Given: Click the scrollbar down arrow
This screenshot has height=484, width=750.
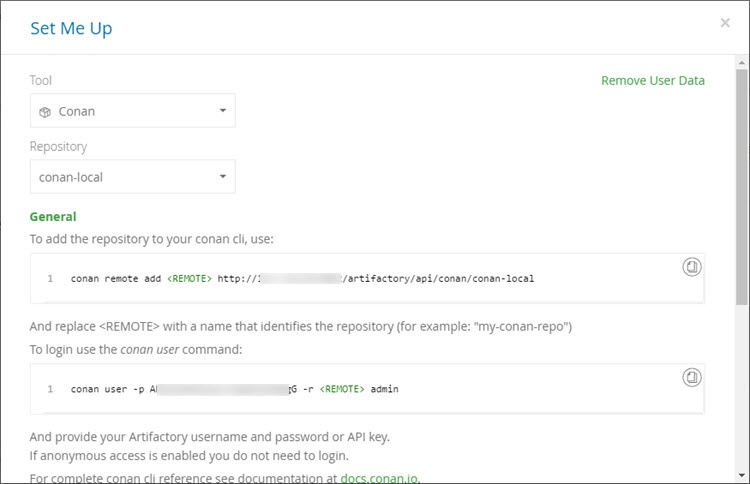Looking at the screenshot, I should [741, 475].
